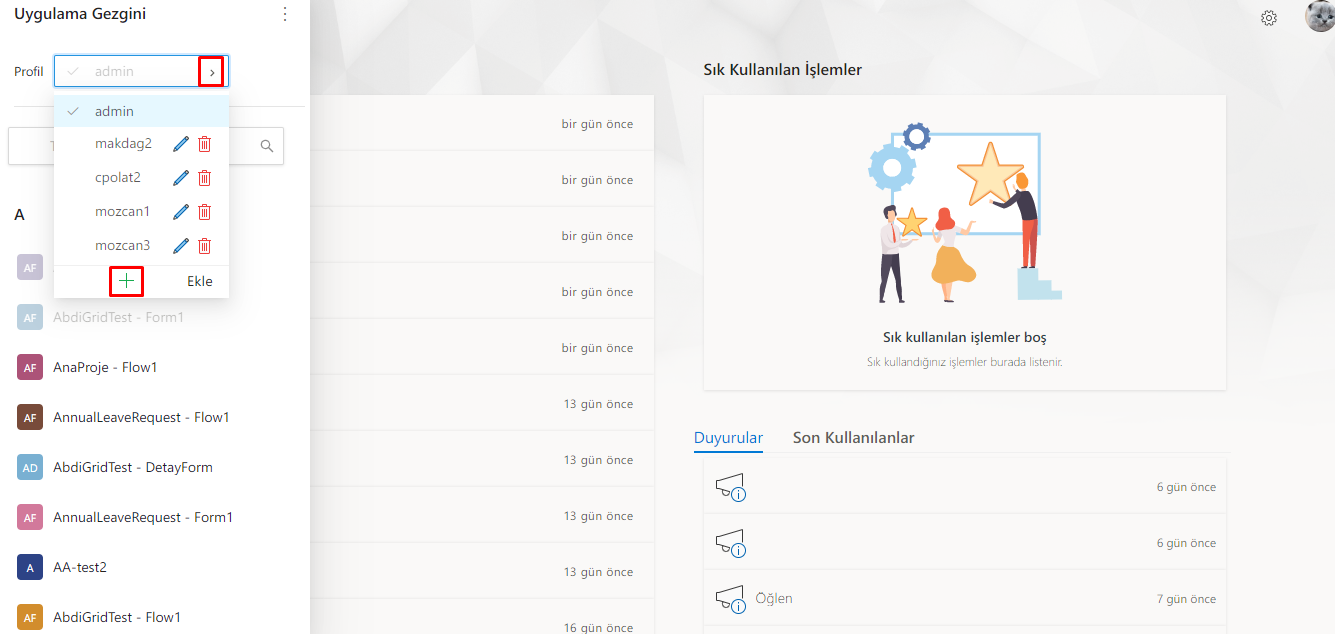Click trash icon next to cpolat2
The image size is (1335, 634).
point(204,178)
